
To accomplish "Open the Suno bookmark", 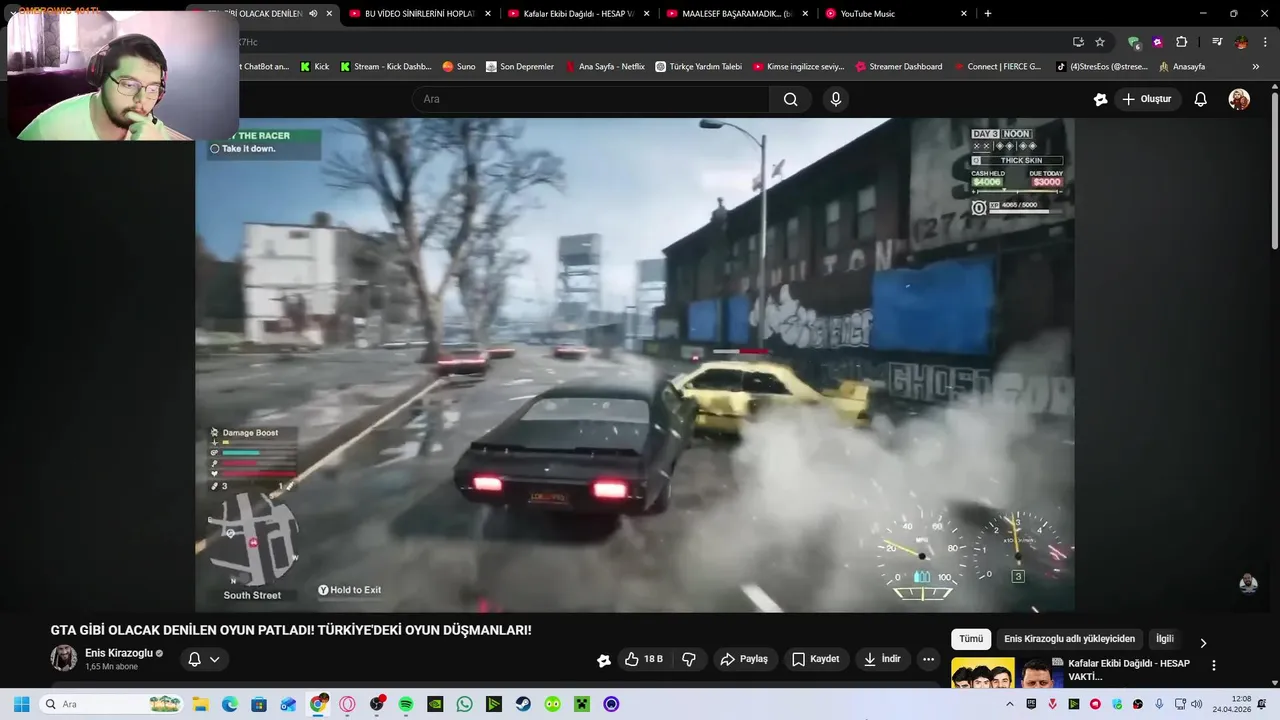I will click(459, 67).
